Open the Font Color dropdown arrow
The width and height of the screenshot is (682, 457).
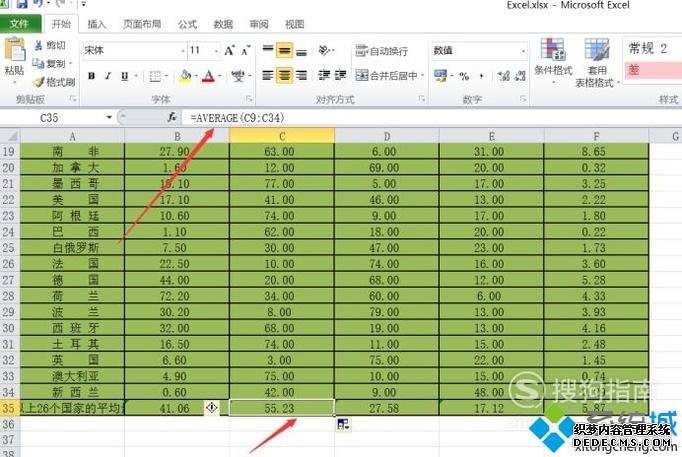[219, 77]
